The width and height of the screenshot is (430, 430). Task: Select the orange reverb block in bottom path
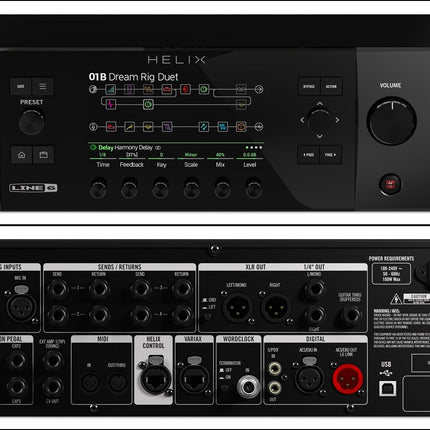click(x=241, y=127)
